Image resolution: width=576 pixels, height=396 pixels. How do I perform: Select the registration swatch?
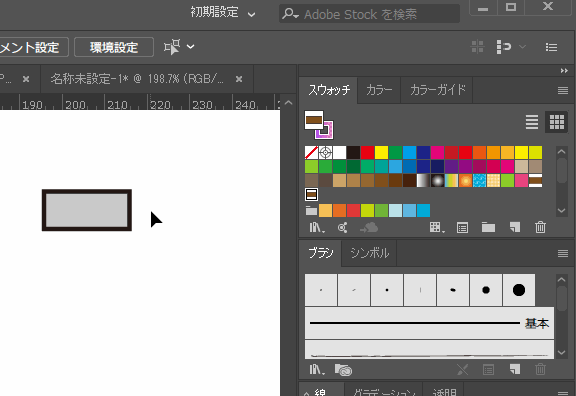point(325,152)
